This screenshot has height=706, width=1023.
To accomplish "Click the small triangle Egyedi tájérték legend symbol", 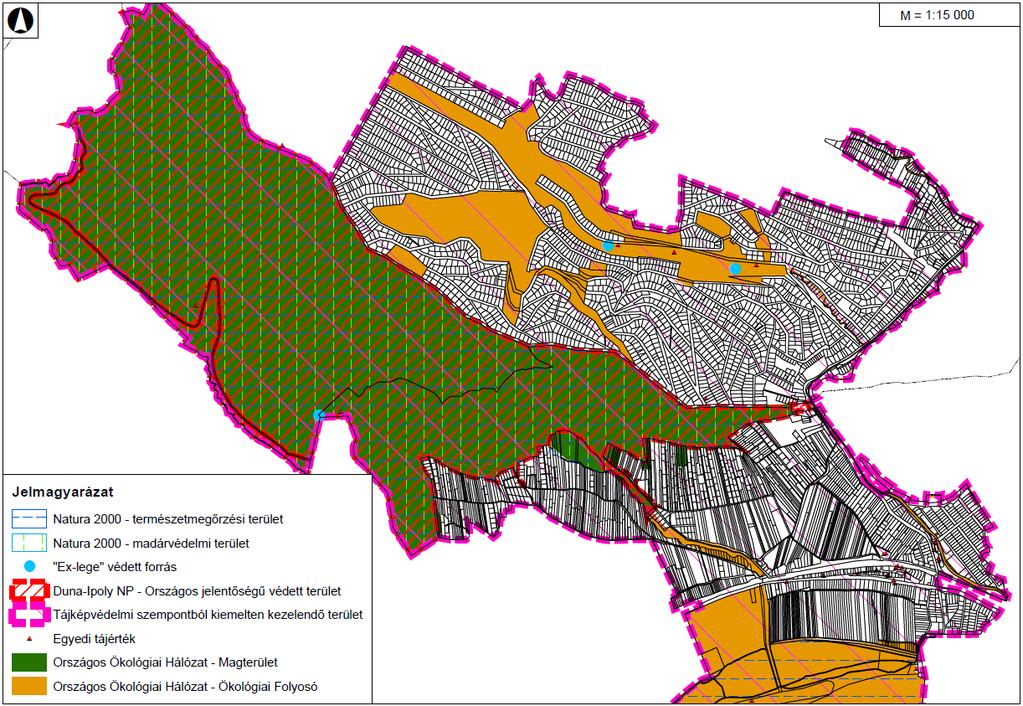I will (29, 639).
